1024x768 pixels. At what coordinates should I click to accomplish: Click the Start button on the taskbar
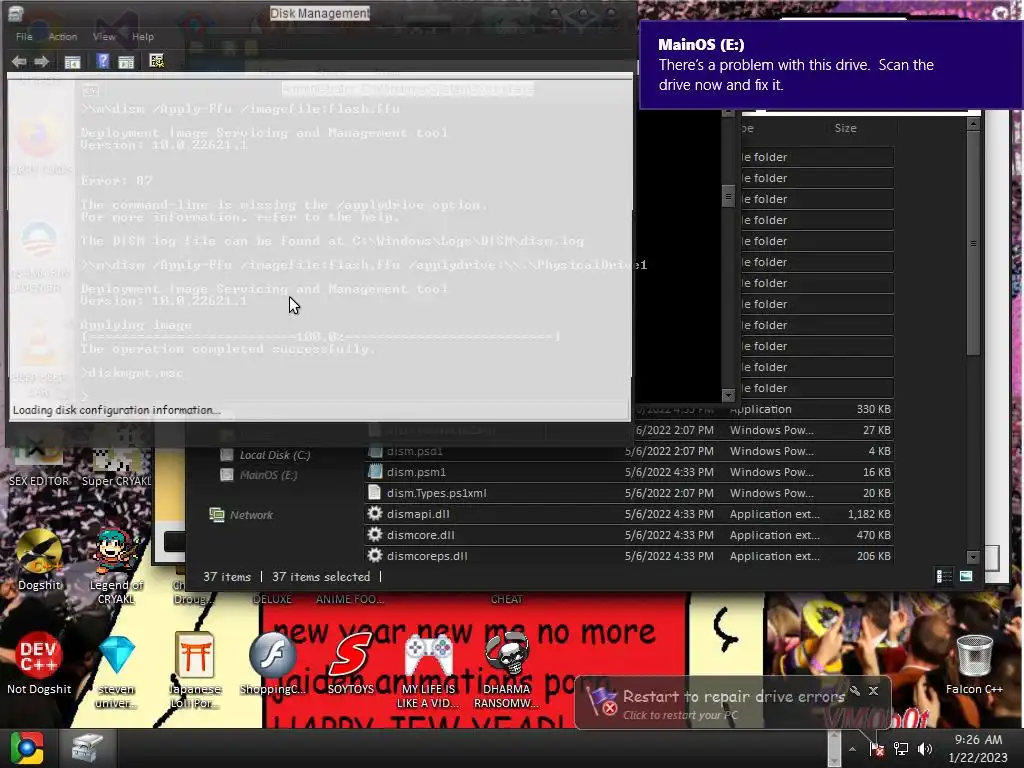[x=27, y=748]
